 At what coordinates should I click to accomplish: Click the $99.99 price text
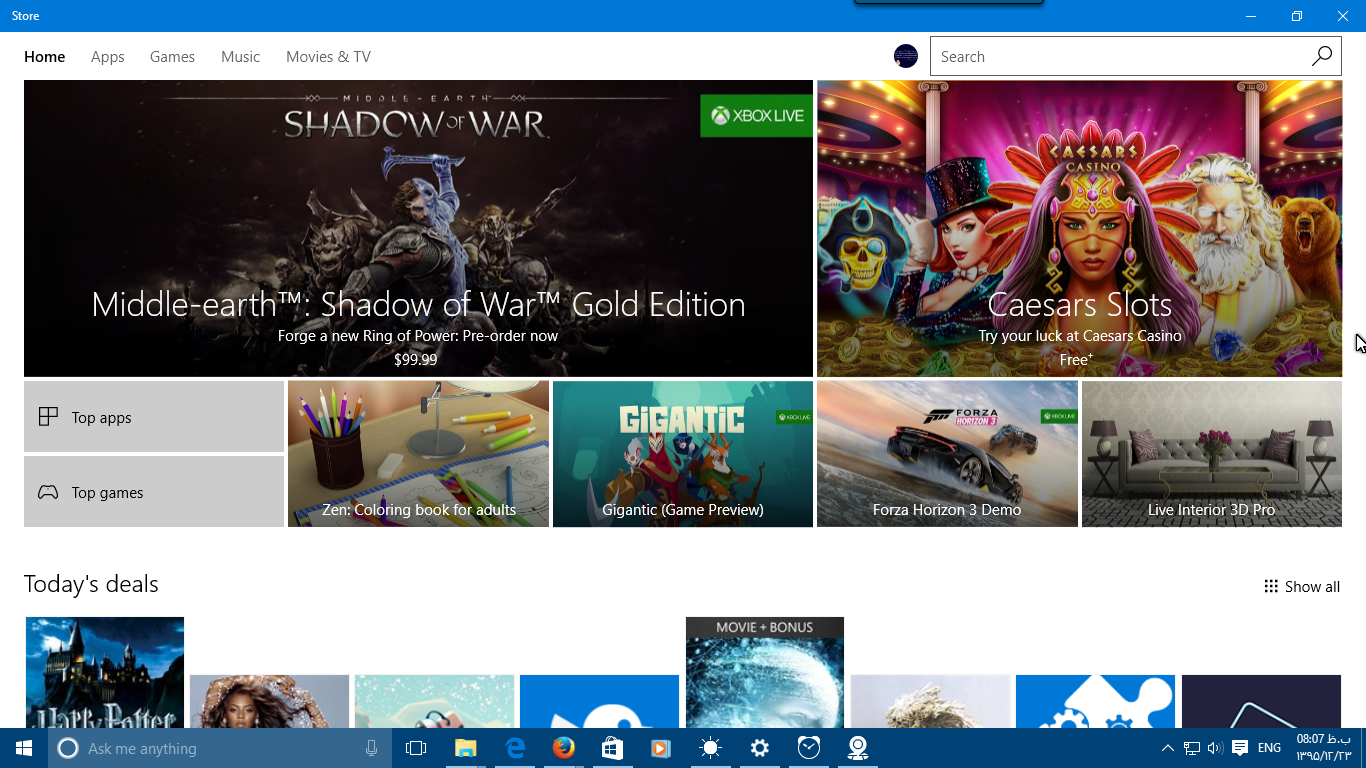[x=415, y=360]
